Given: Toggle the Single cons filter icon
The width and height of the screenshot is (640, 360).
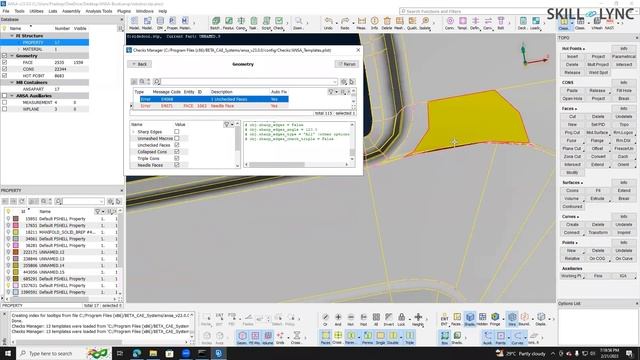Looking at the screenshot, I should [380, 336].
